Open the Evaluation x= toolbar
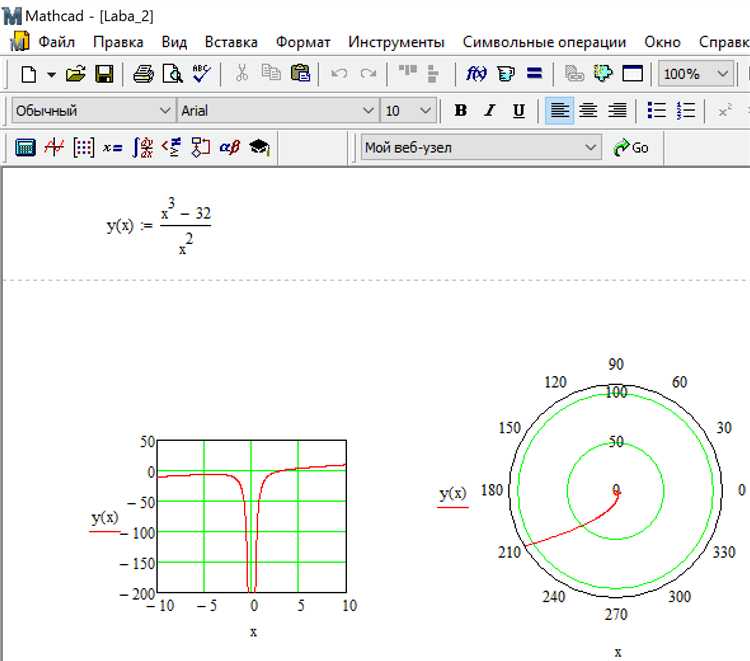Screen dimensions: 750x661 (x=112, y=147)
